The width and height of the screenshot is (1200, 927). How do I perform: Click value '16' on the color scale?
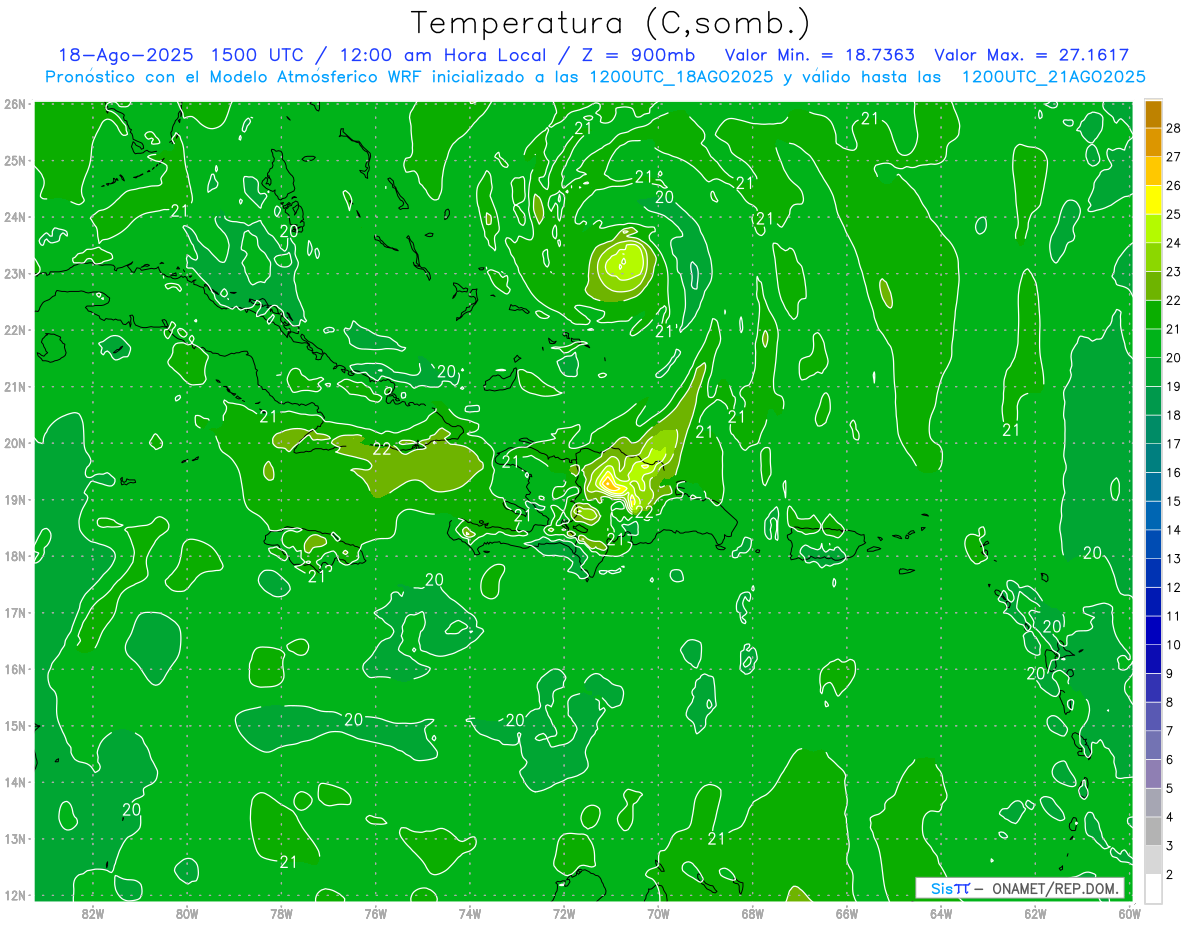[x=1174, y=472]
